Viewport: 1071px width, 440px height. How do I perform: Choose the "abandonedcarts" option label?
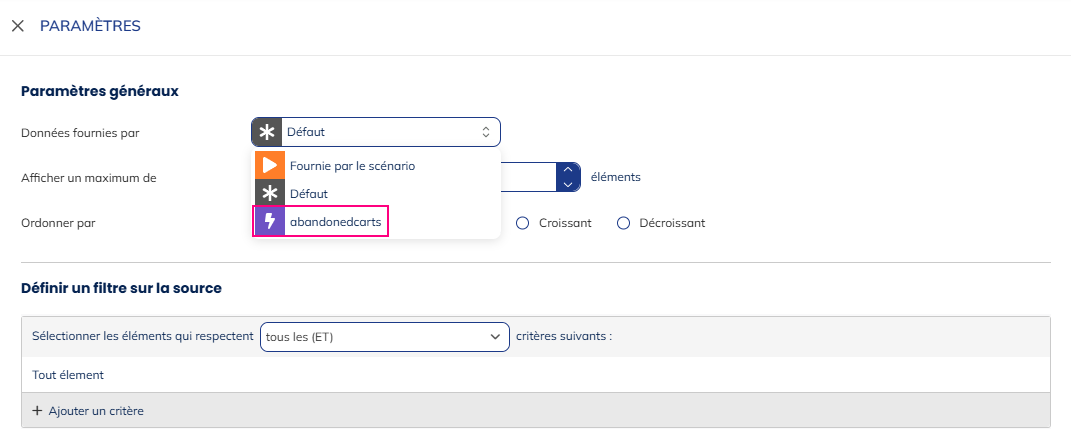point(335,221)
